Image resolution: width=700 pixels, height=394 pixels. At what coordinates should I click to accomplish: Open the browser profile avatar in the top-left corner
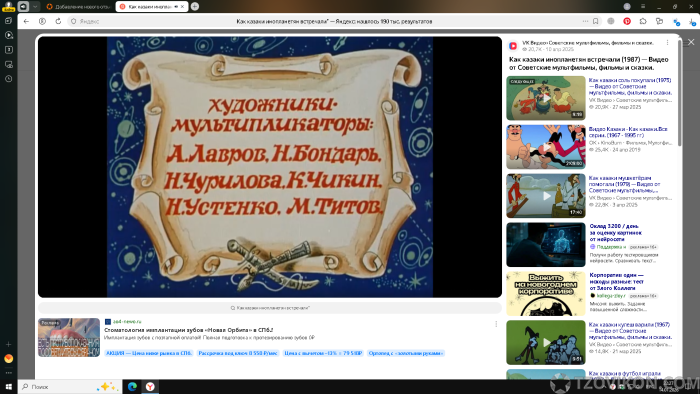click(x=8, y=6)
